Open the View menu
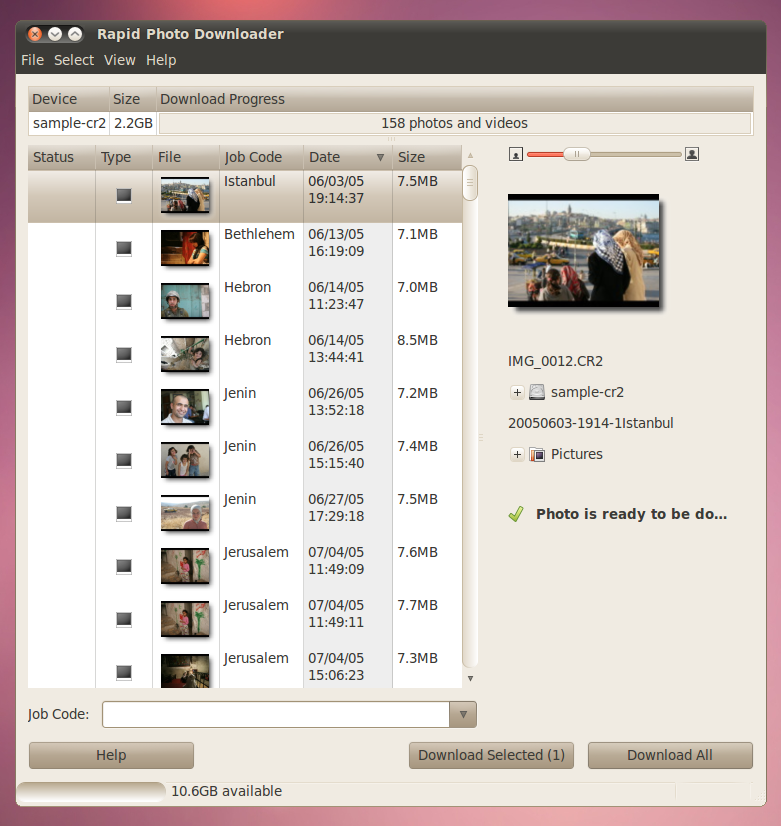The height and width of the screenshot is (826, 781). coord(120,60)
